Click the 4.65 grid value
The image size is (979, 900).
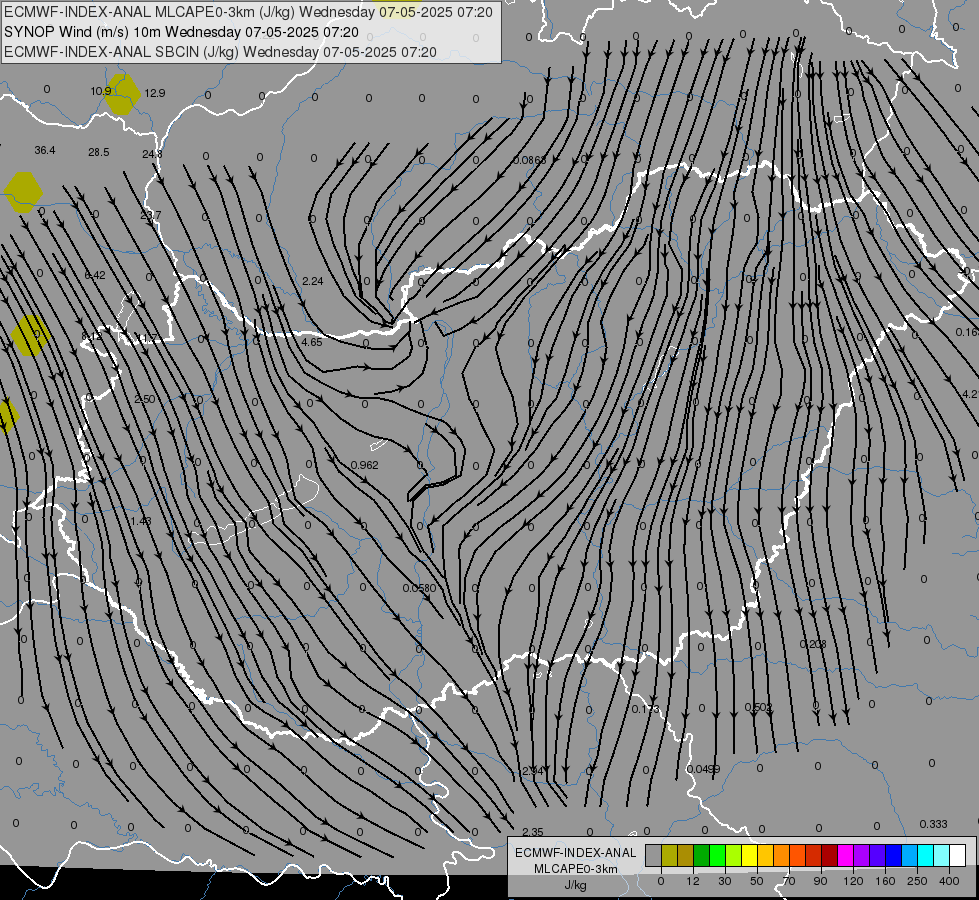(x=312, y=342)
